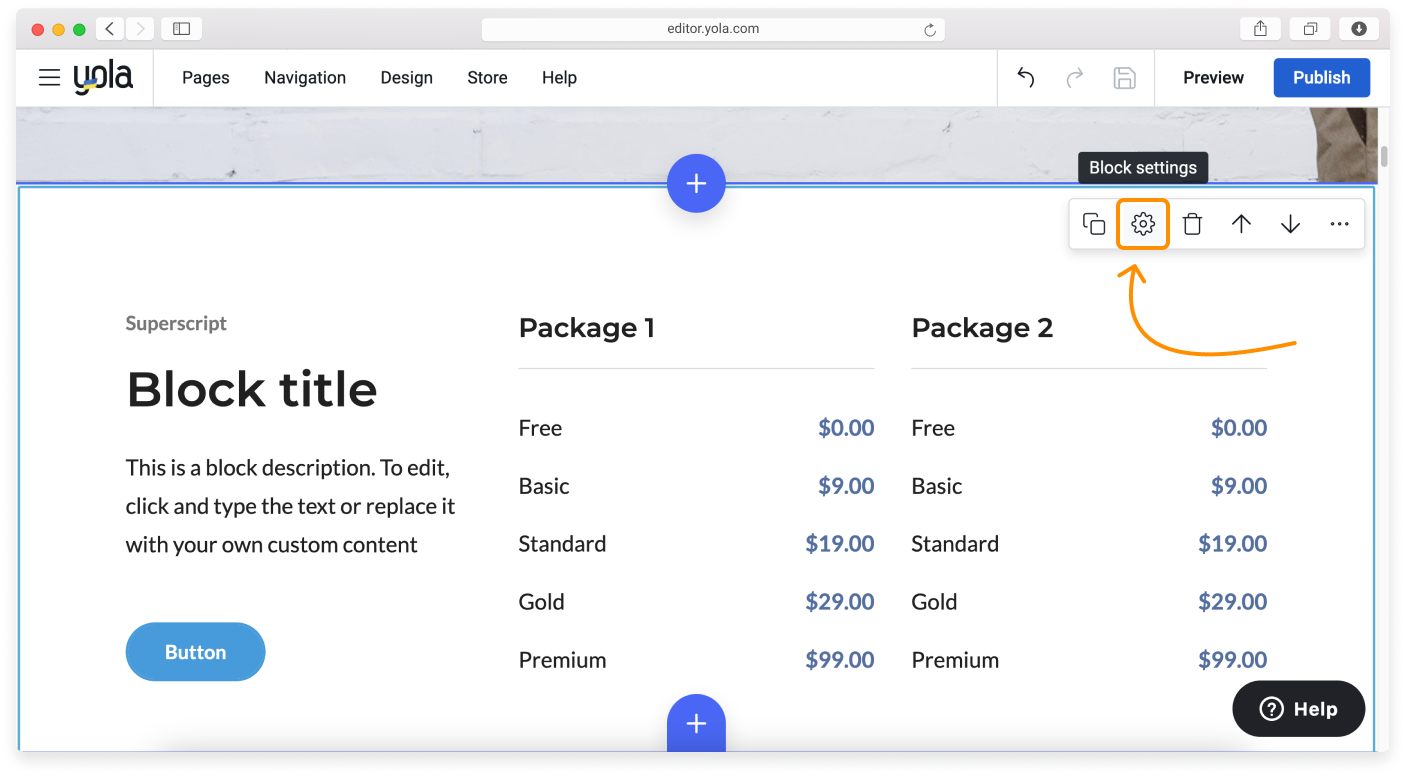1406x776 pixels.
Task: Save the site with the floppy disk icon
Action: tap(1125, 77)
